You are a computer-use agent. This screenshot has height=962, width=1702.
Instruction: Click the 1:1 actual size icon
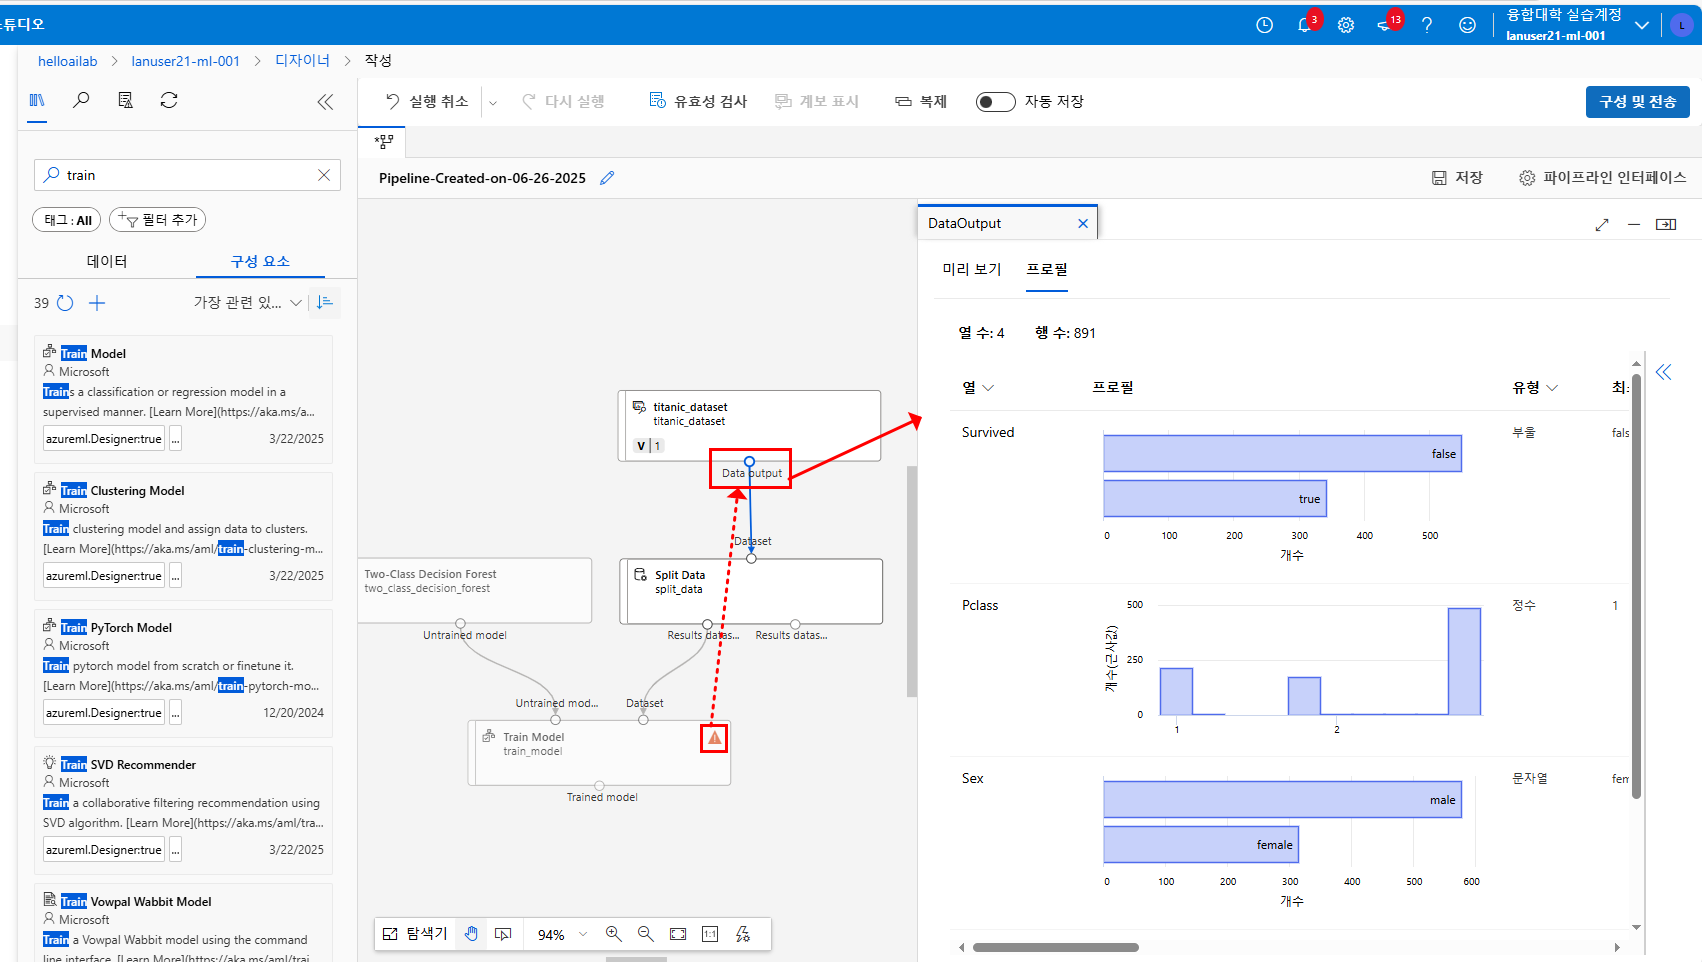[710, 934]
